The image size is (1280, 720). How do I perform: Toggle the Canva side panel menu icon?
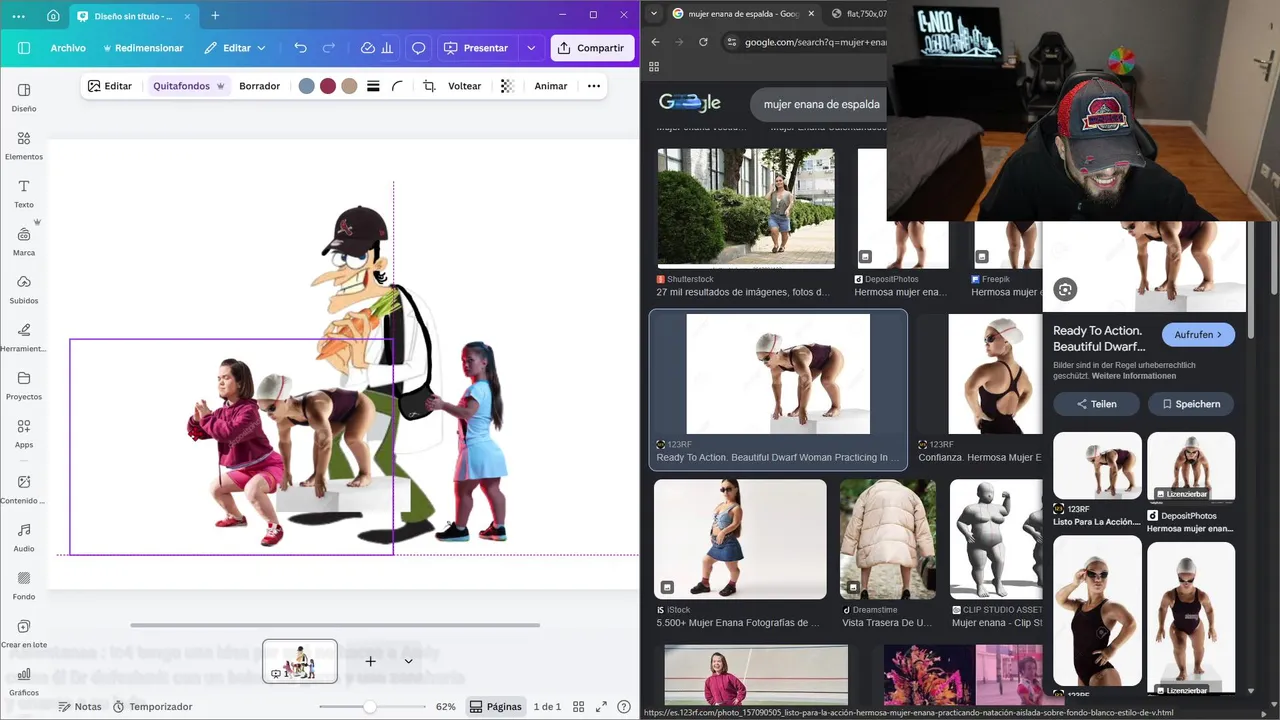[x=23, y=48]
